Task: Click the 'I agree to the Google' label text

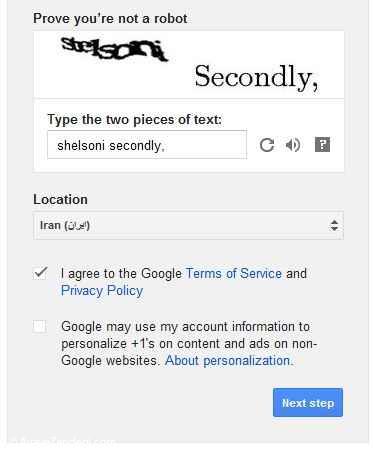Action: coord(121,274)
